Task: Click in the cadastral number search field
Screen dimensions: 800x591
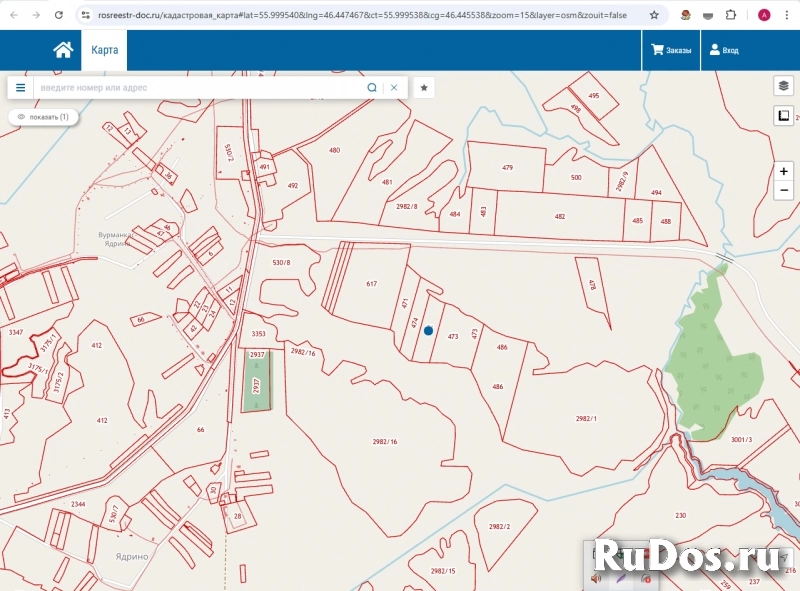Action: tap(200, 88)
